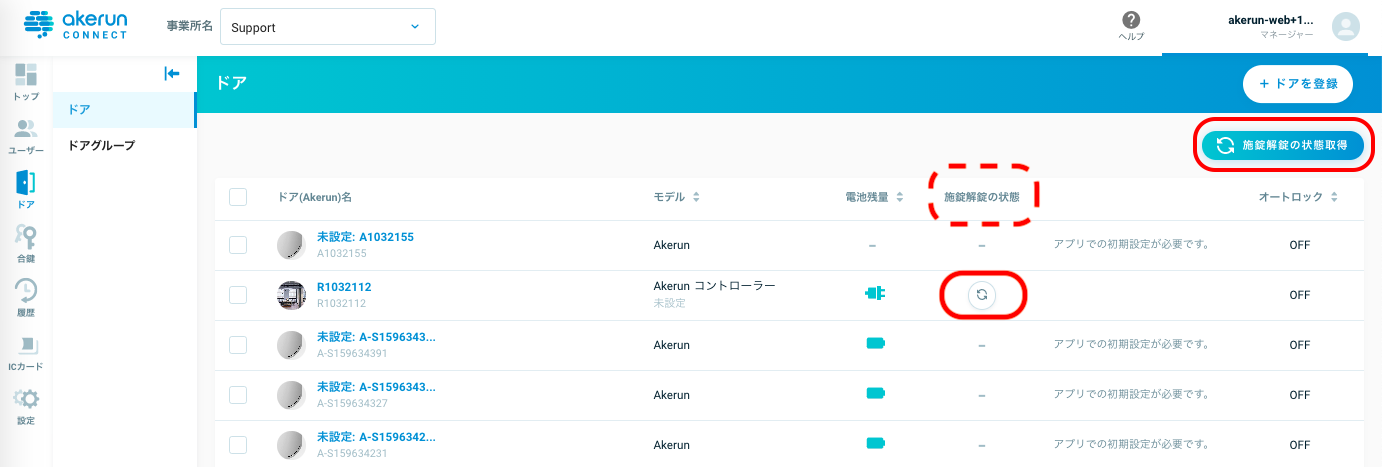Open the door link above A-S159634327

376,387
